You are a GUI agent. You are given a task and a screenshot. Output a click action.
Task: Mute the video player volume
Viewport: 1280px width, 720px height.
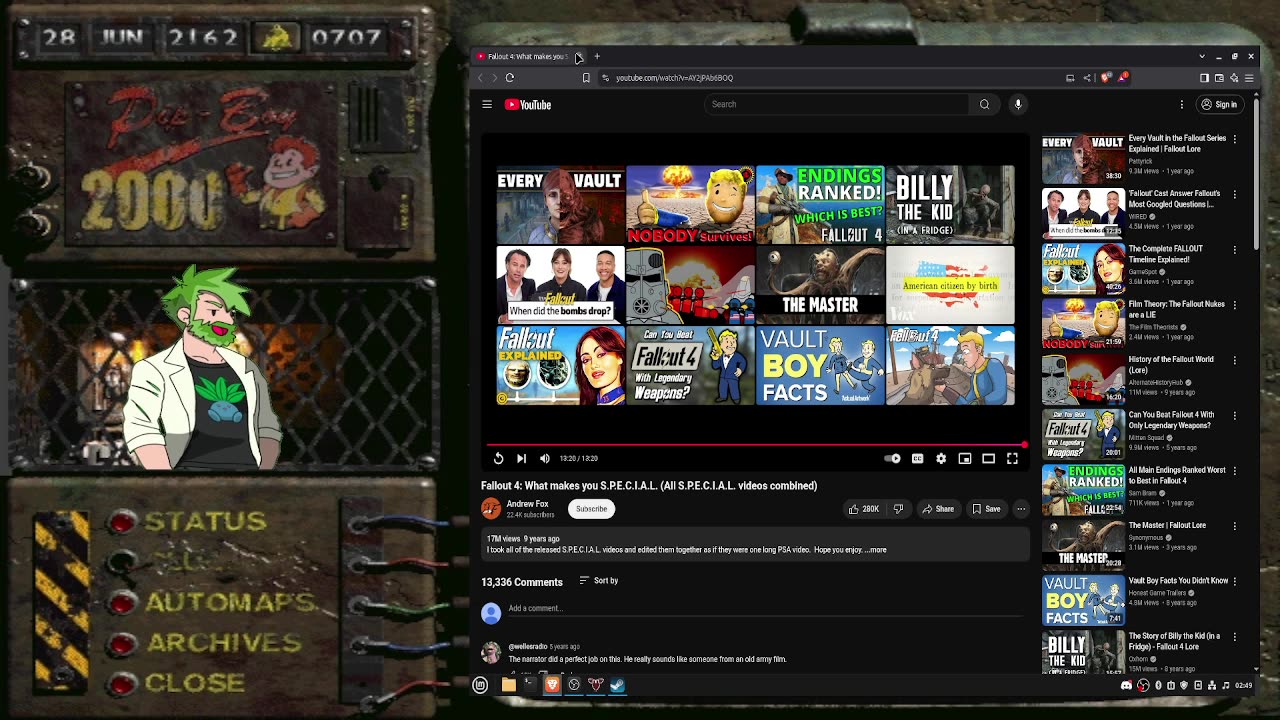point(545,458)
